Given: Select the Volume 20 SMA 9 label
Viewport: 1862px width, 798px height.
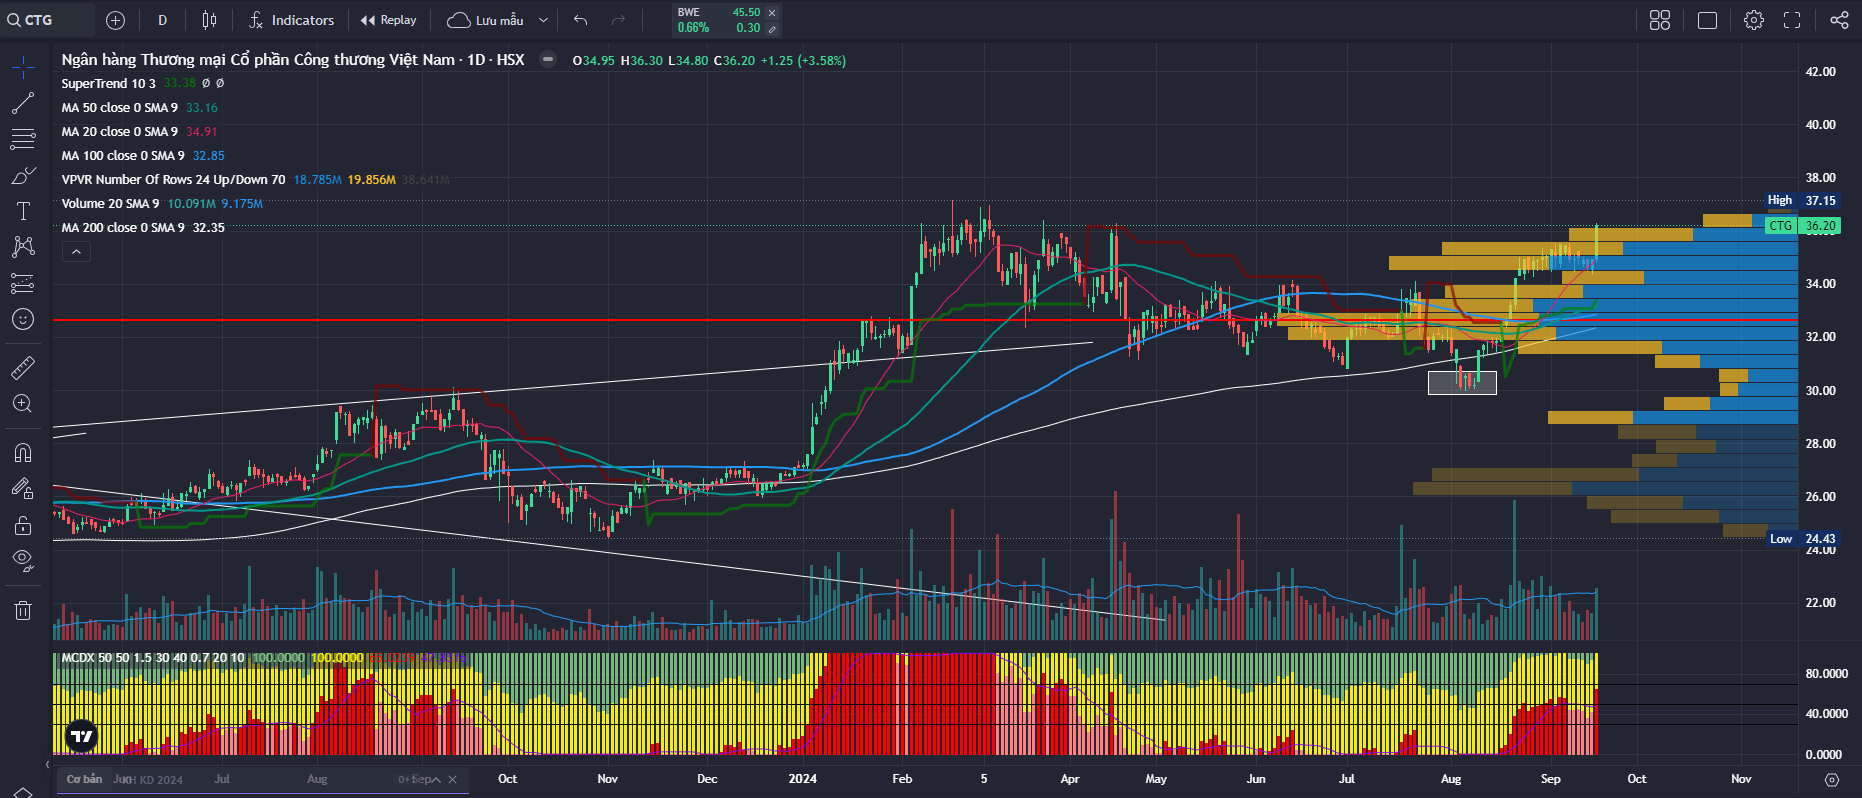Looking at the screenshot, I should [110, 204].
